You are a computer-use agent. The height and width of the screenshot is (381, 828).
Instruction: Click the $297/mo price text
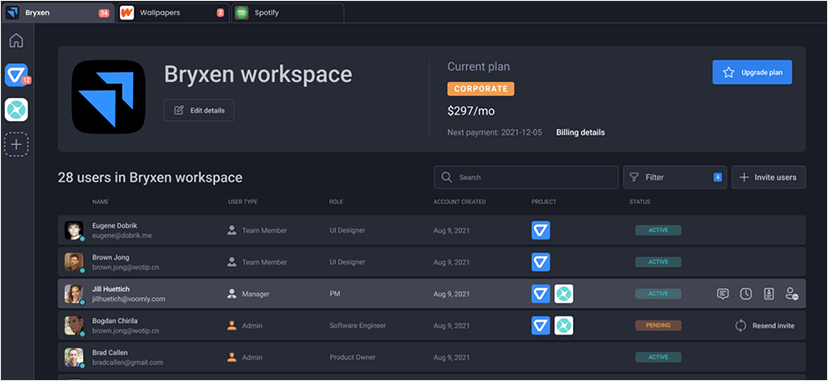click(471, 111)
